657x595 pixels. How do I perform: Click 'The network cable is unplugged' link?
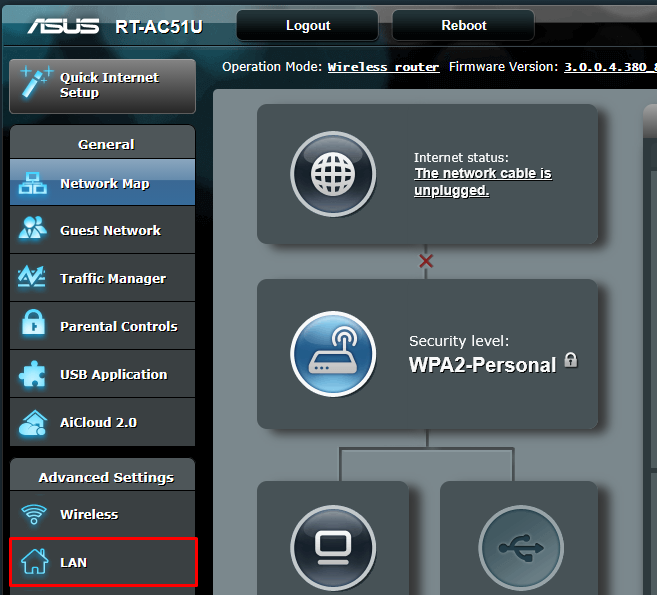(483, 182)
